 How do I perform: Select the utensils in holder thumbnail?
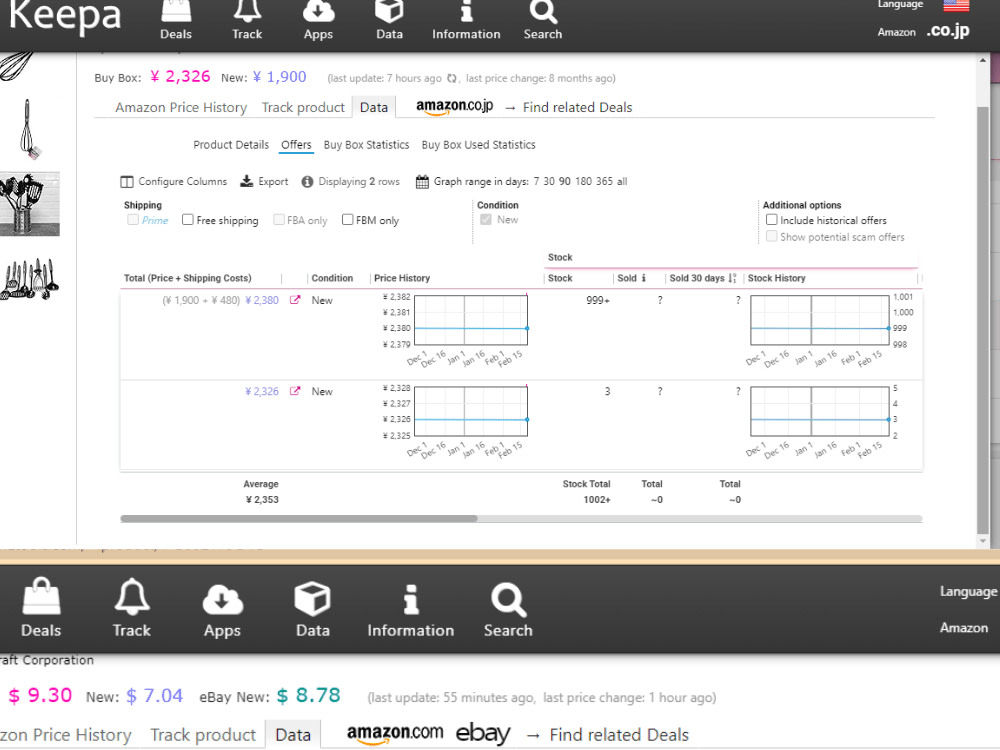pyautogui.click(x=29, y=203)
